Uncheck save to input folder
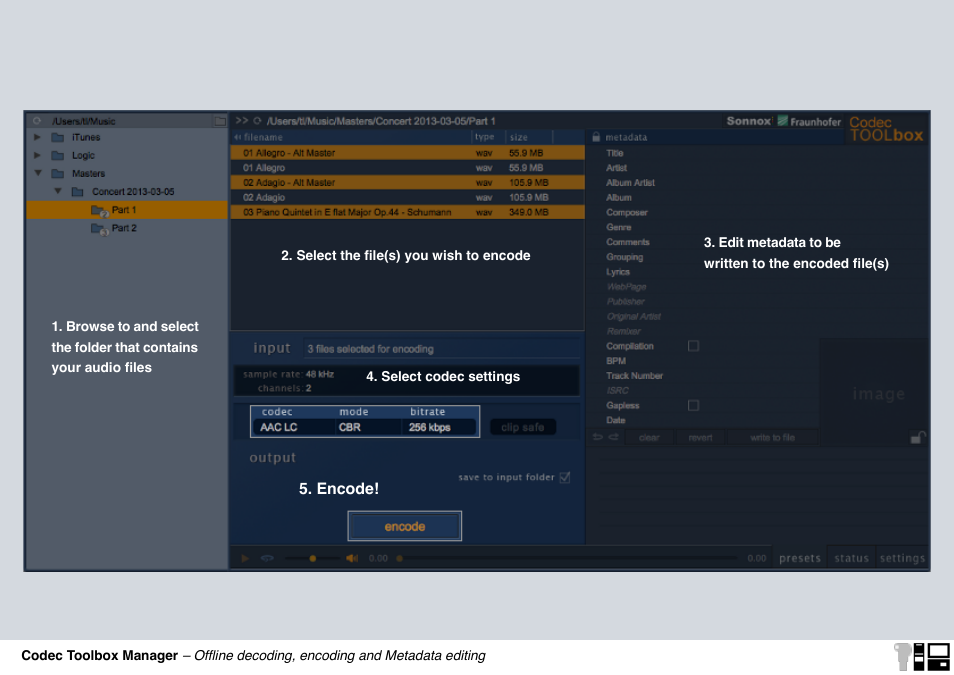The width and height of the screenshot is (954, 675). coord(565,477)
